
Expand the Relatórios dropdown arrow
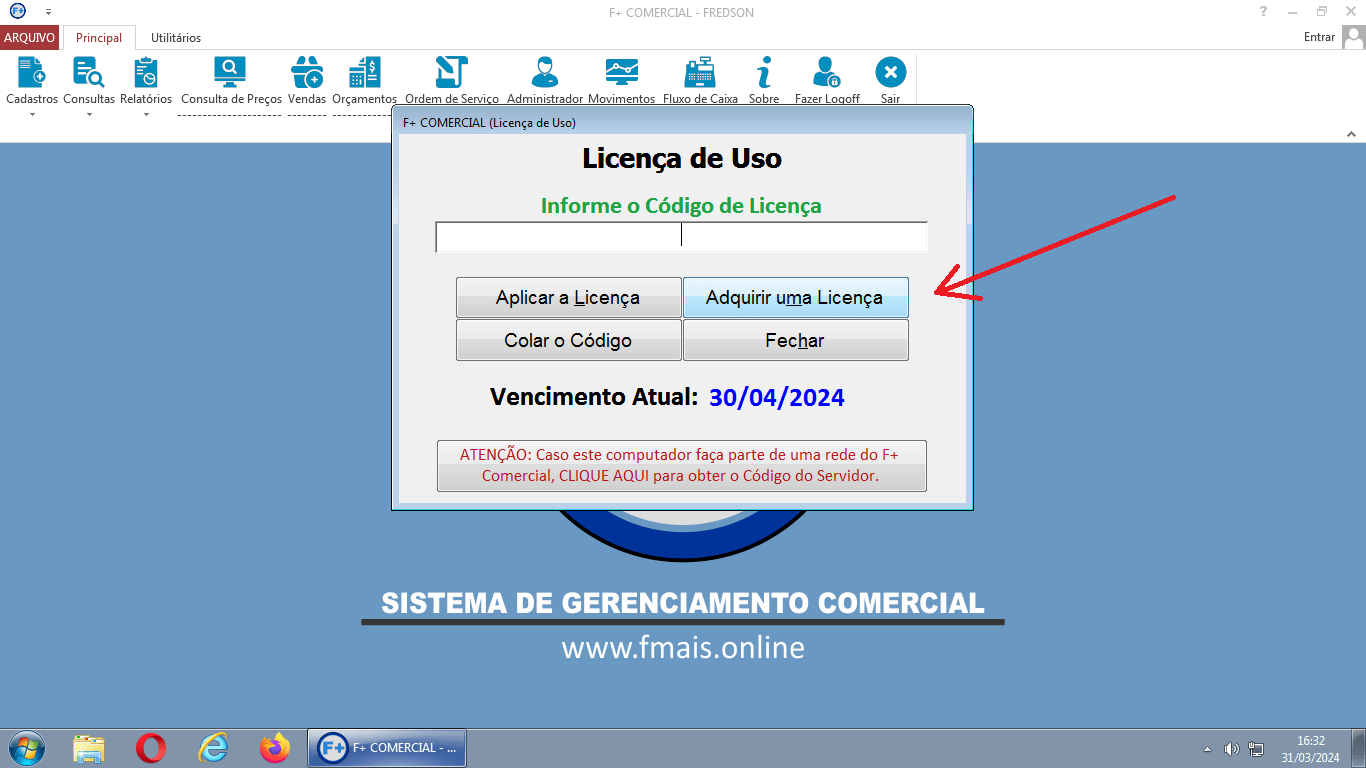tap(146, 114)
